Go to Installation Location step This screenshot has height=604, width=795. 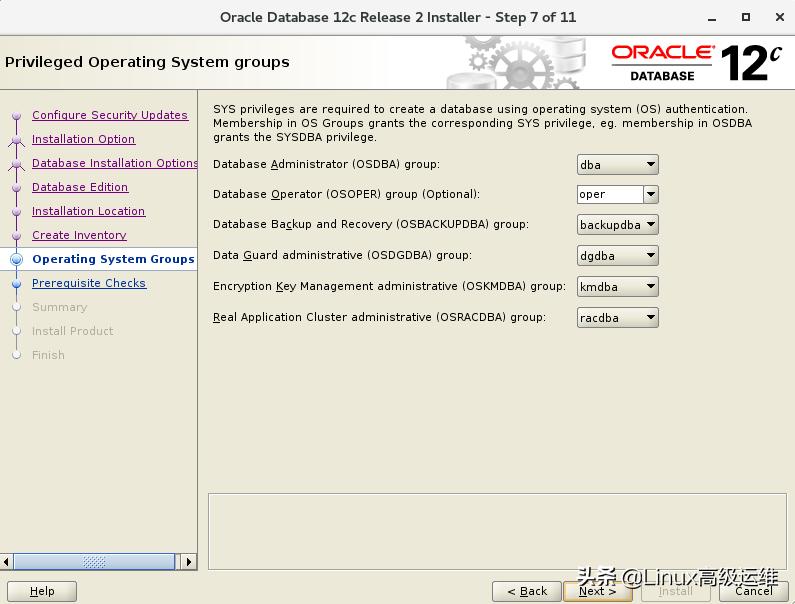pyautogui.click(x=89, y=211)
